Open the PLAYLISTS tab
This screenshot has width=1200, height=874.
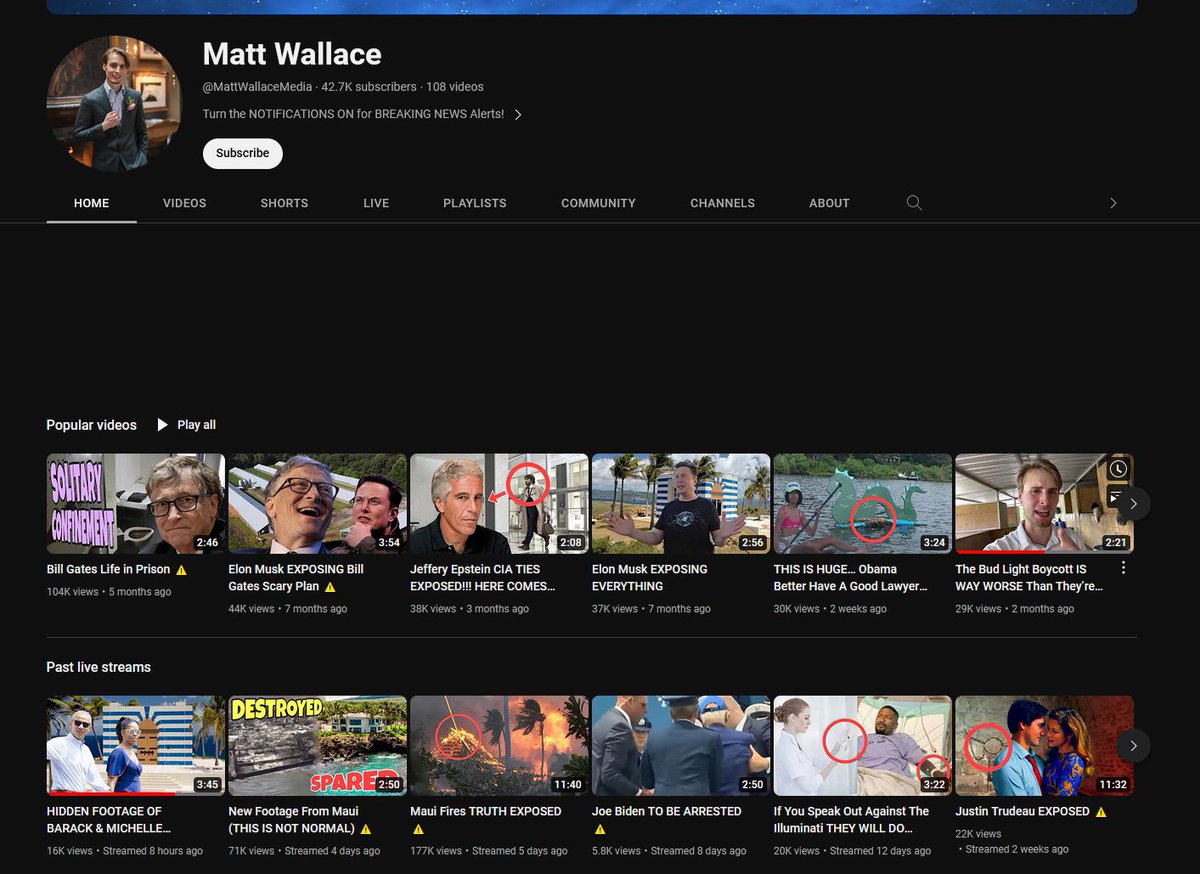pos(475,203)
